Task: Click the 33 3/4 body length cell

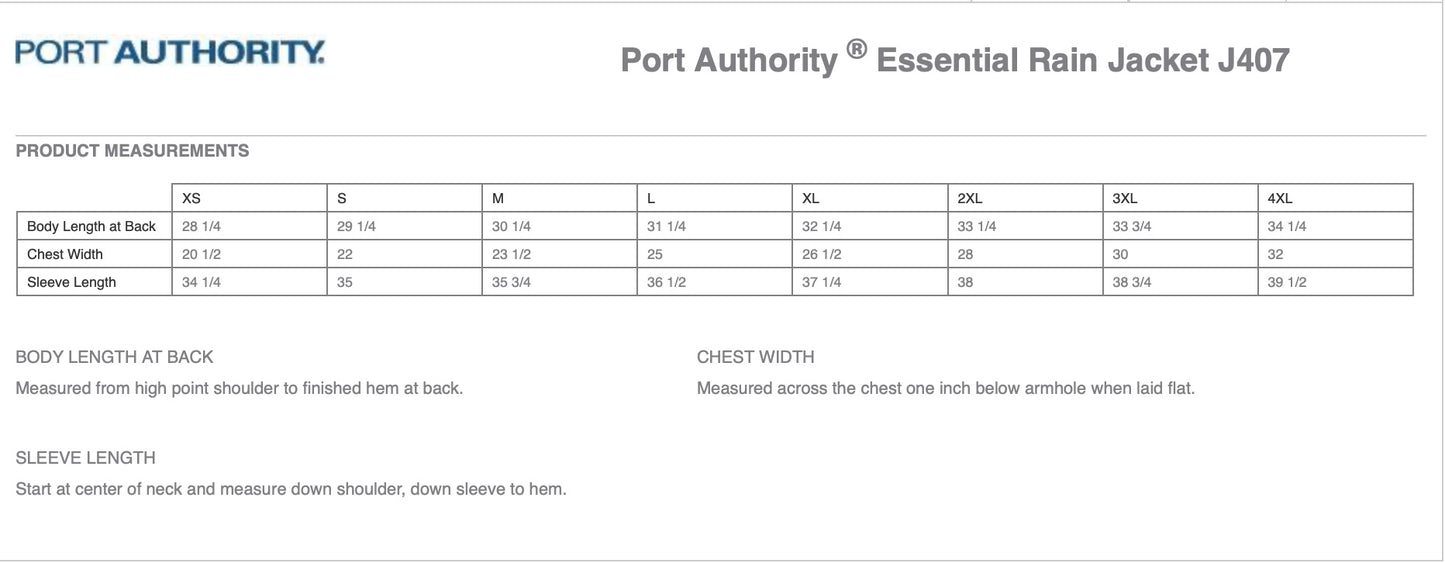Action: (1132, 226)
